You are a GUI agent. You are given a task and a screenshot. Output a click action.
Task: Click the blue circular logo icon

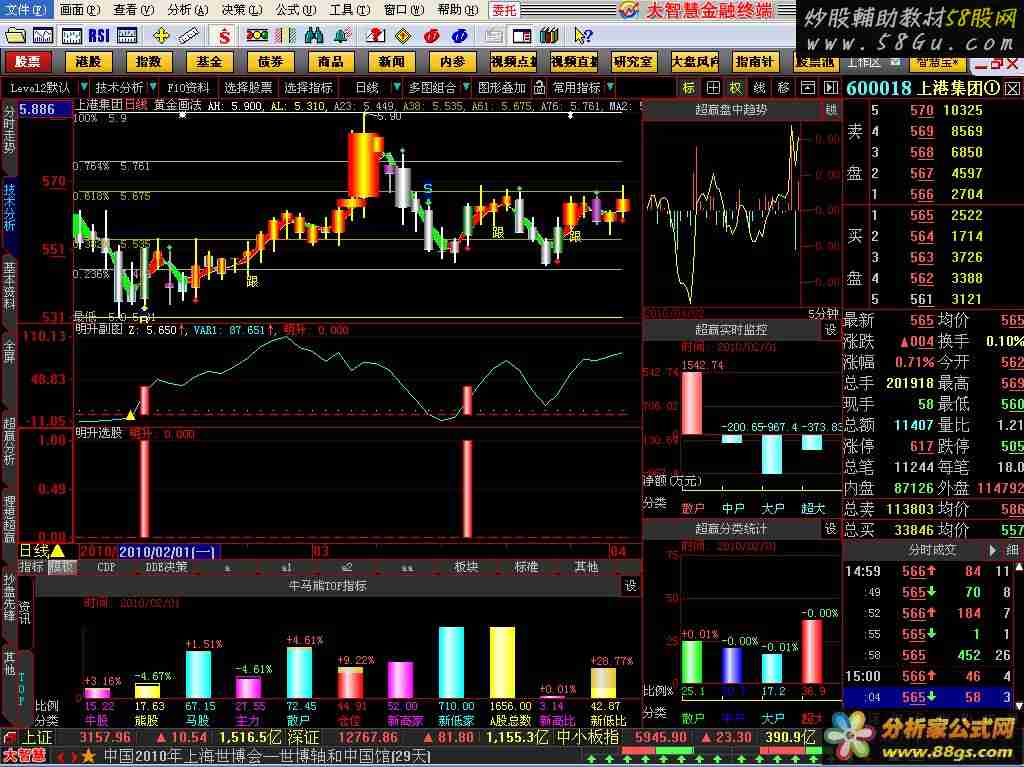(x=459, y=35)
